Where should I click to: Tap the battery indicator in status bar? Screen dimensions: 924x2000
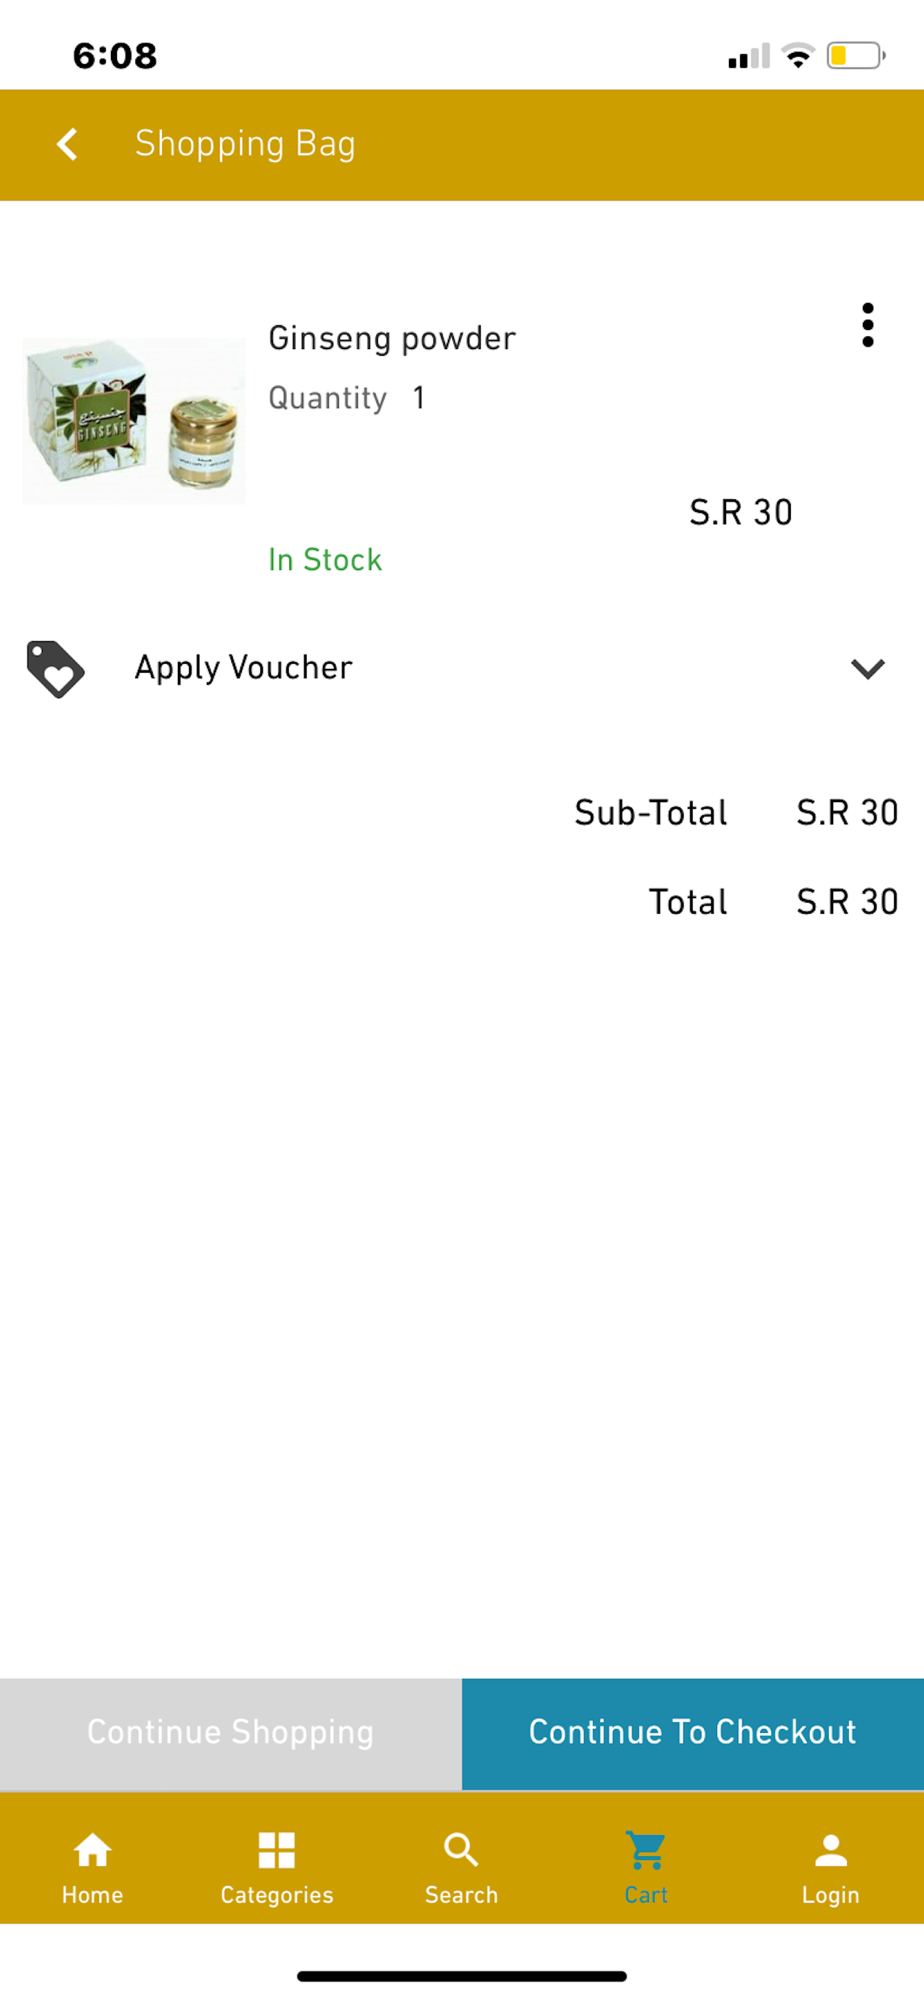(855, 56)
